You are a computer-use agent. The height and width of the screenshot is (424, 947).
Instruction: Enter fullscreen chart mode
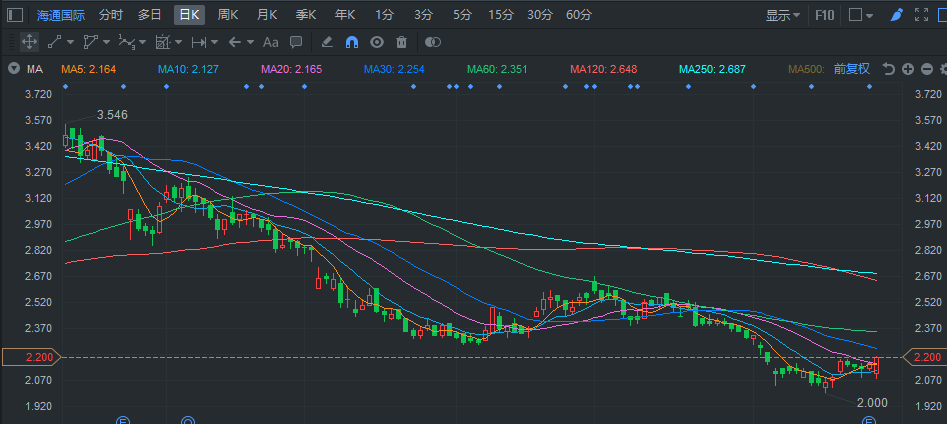click(x=921, y=15)
